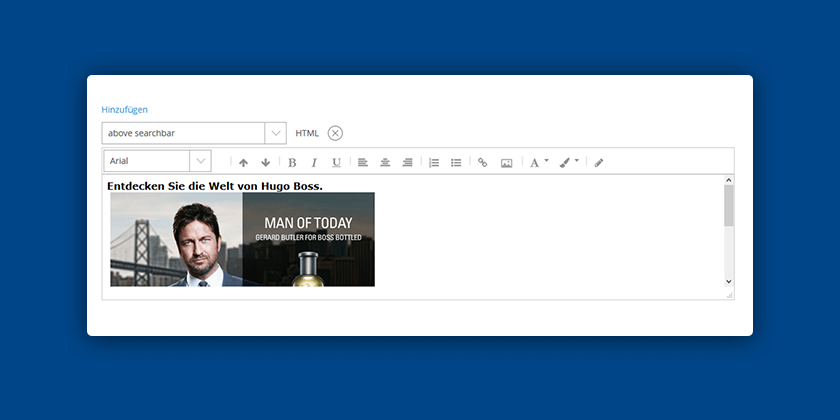Click the vertical scrollbar thumb
840x420 pixels.
coord(729,206)
